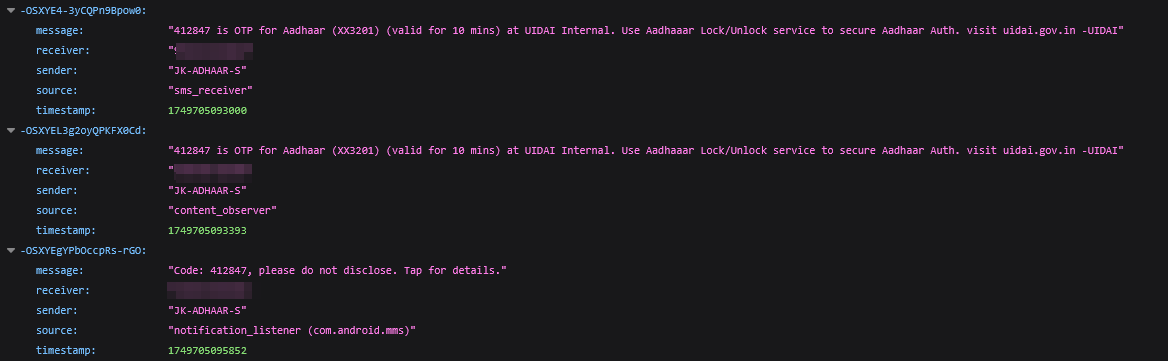Select the timestamp value 1749705093000

[x=207, y=110]
